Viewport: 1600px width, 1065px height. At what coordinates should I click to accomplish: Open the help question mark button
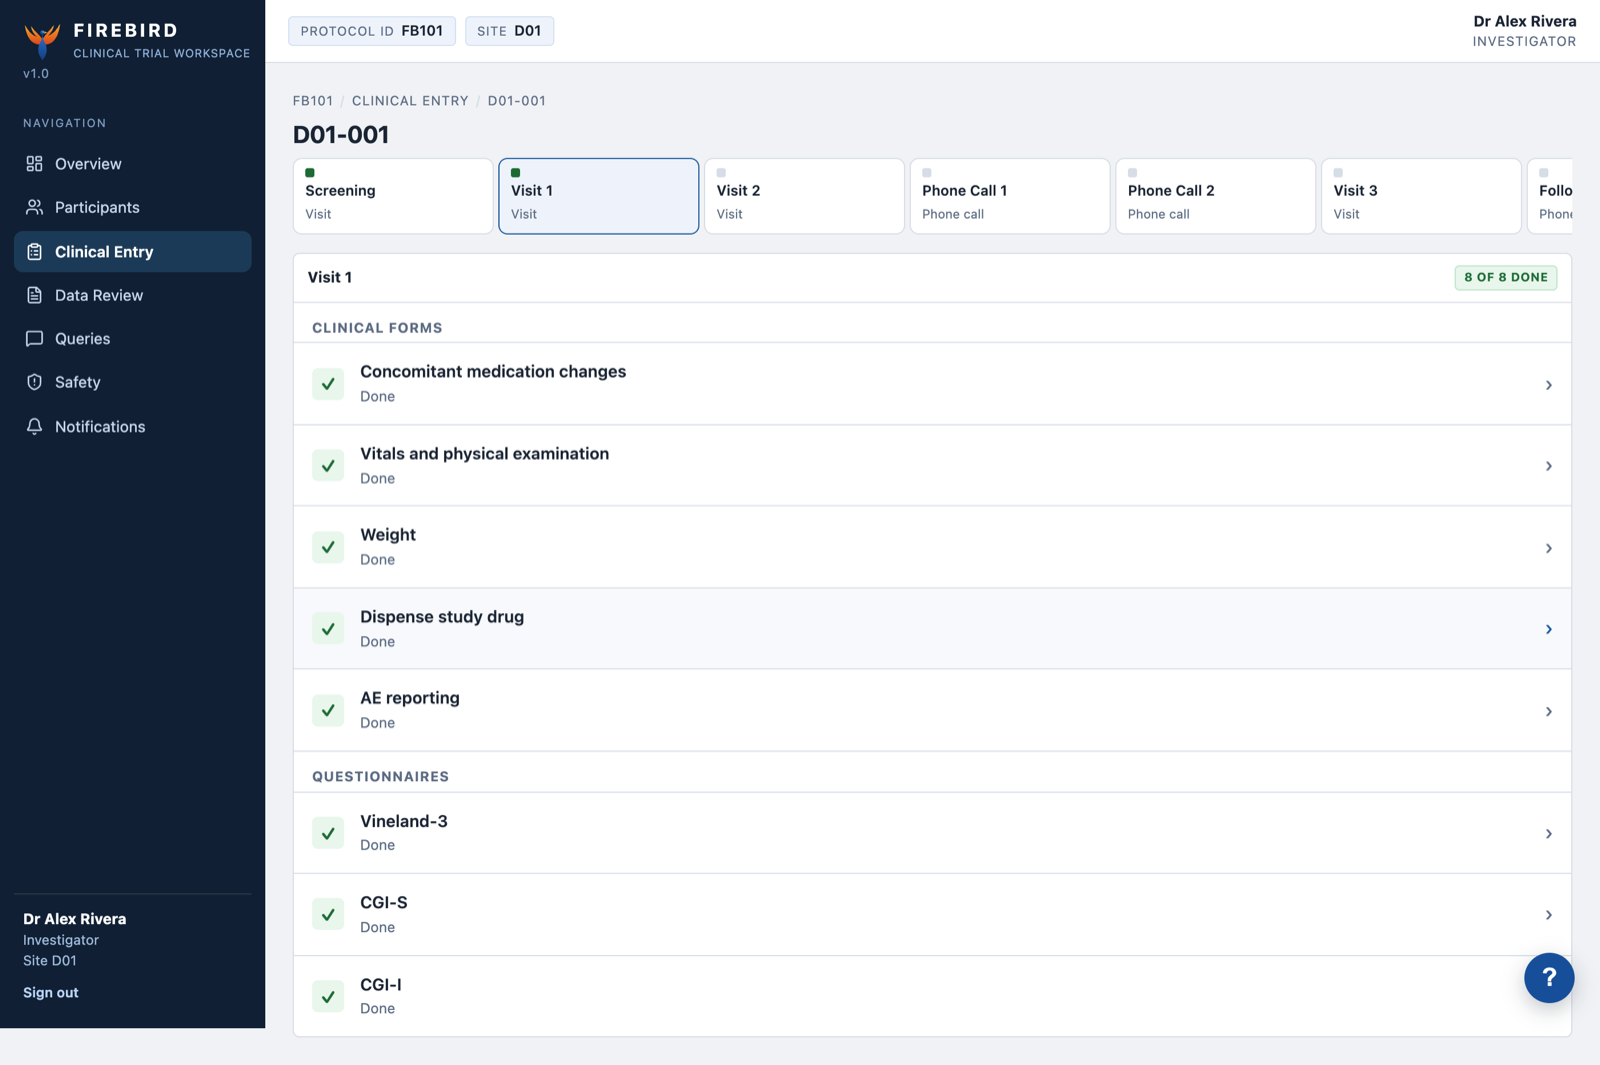click(1549, 978)
